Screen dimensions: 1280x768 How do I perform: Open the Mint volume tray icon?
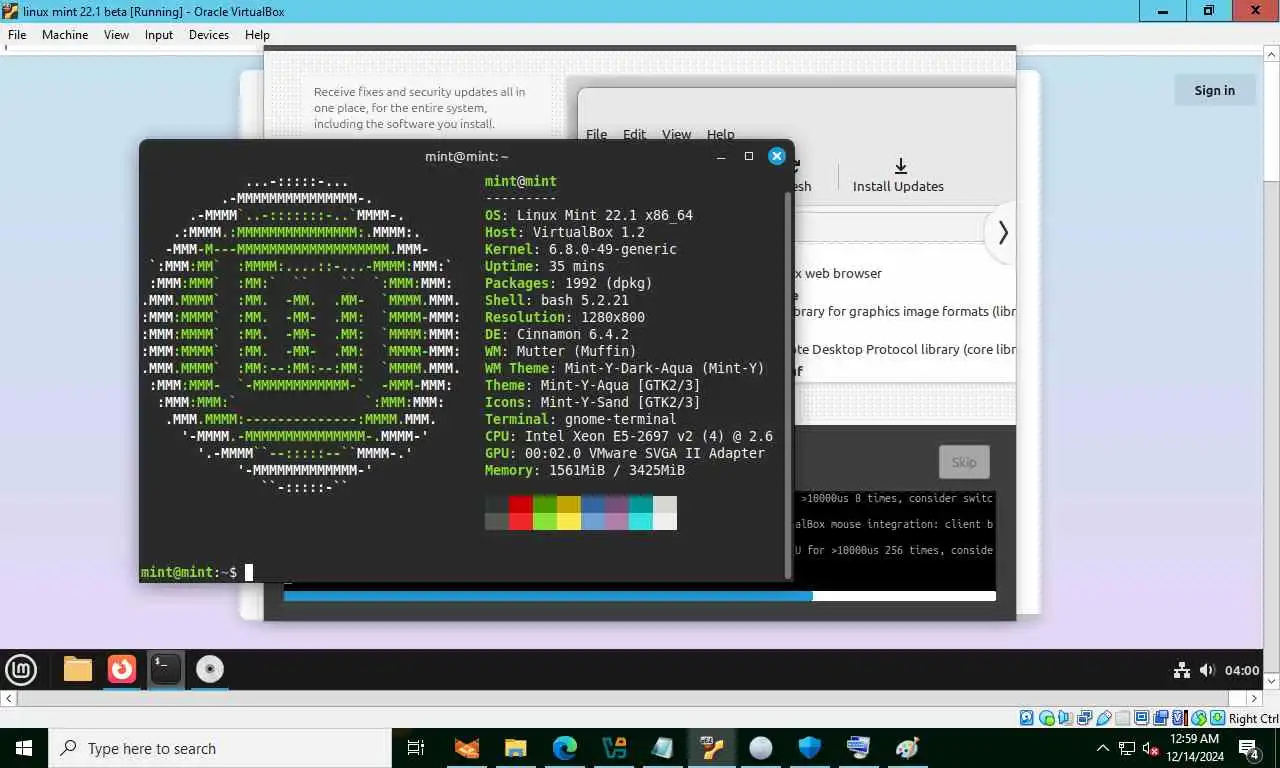(x=1207, y=670)
